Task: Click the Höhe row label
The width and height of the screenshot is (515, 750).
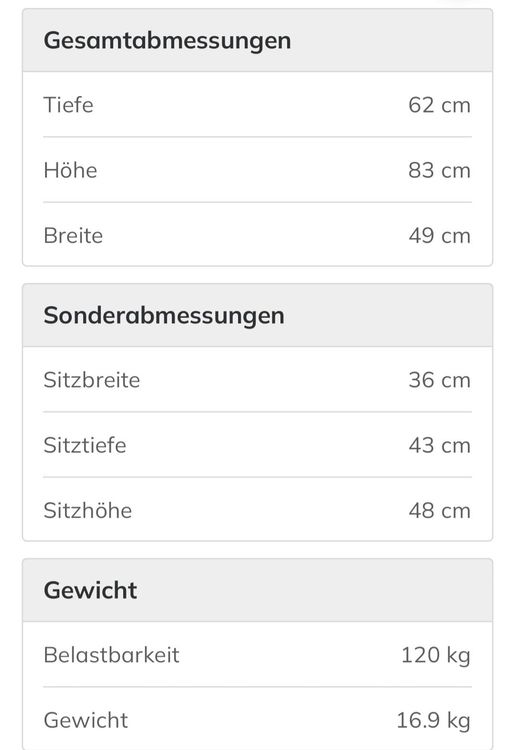Action: (x=70, y=170)
